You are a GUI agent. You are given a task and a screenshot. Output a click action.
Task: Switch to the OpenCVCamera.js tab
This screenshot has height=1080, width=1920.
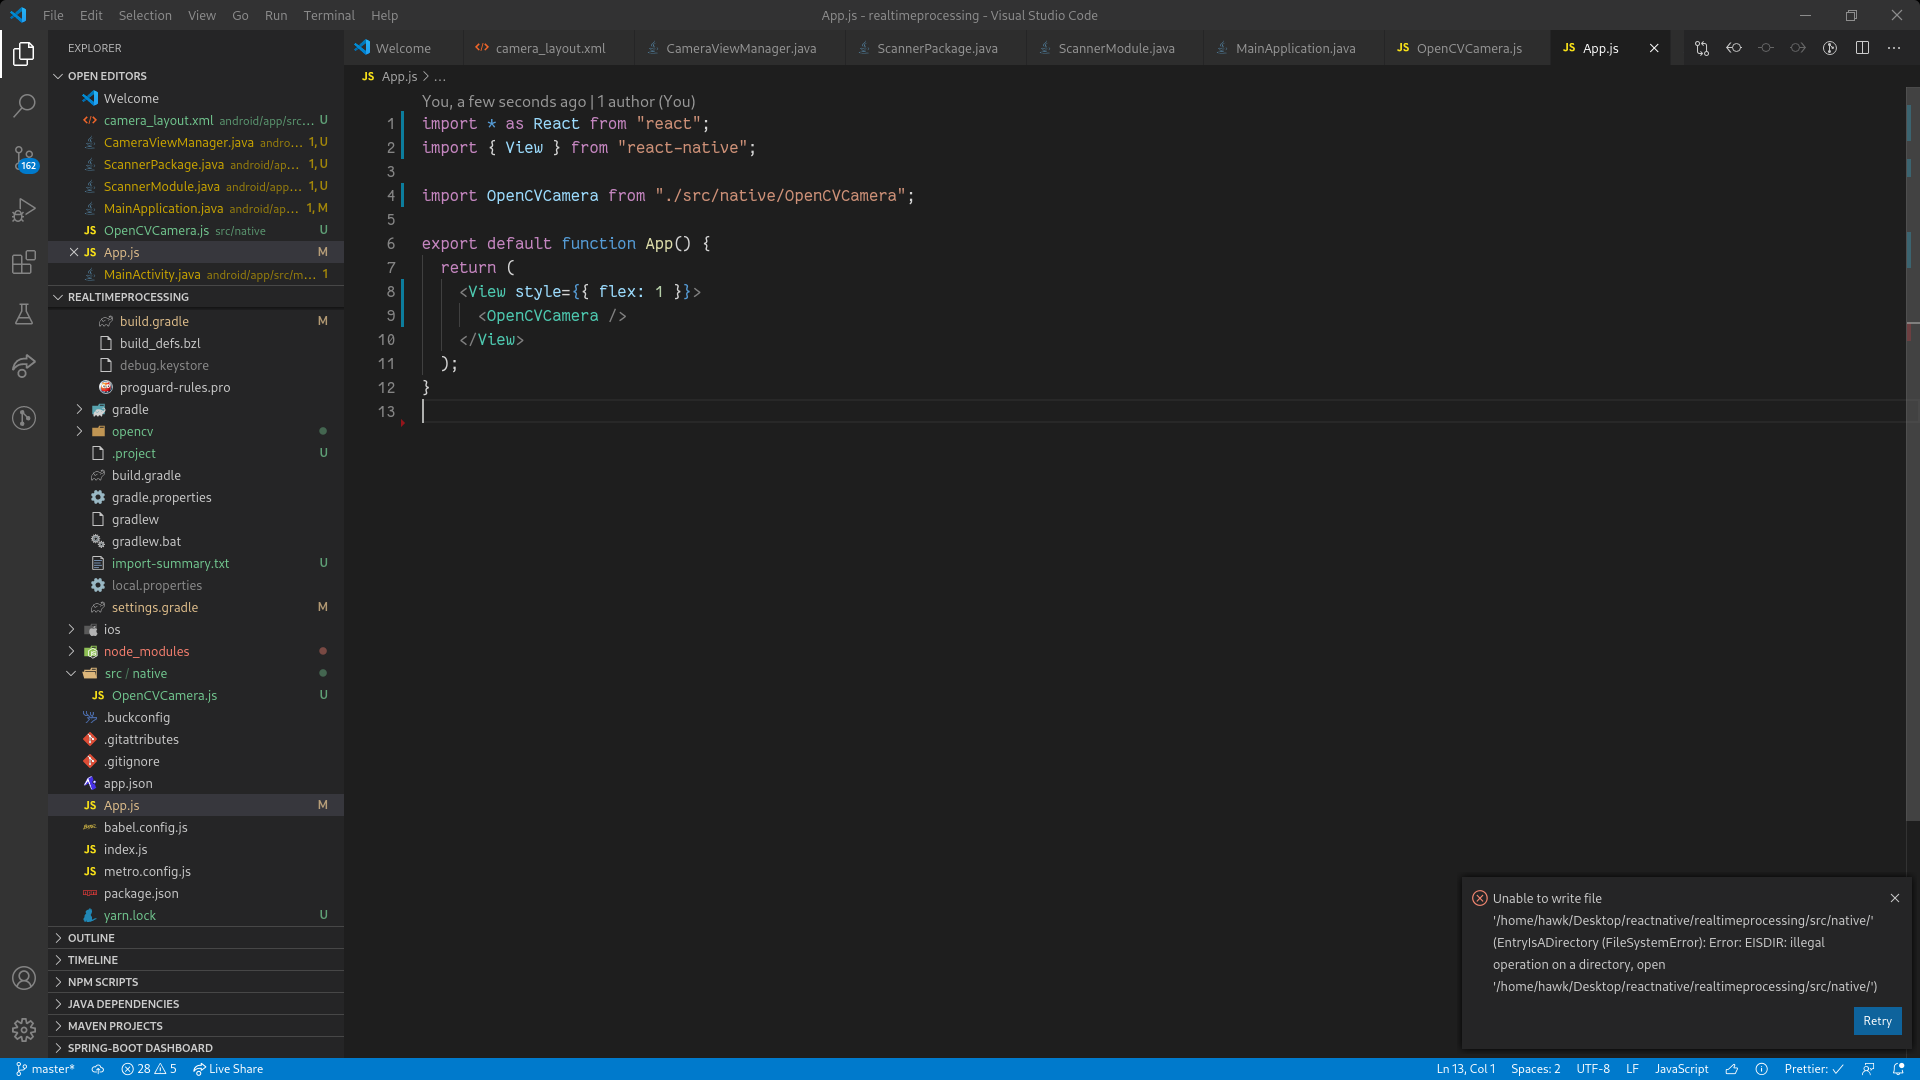coord(1468,48)
